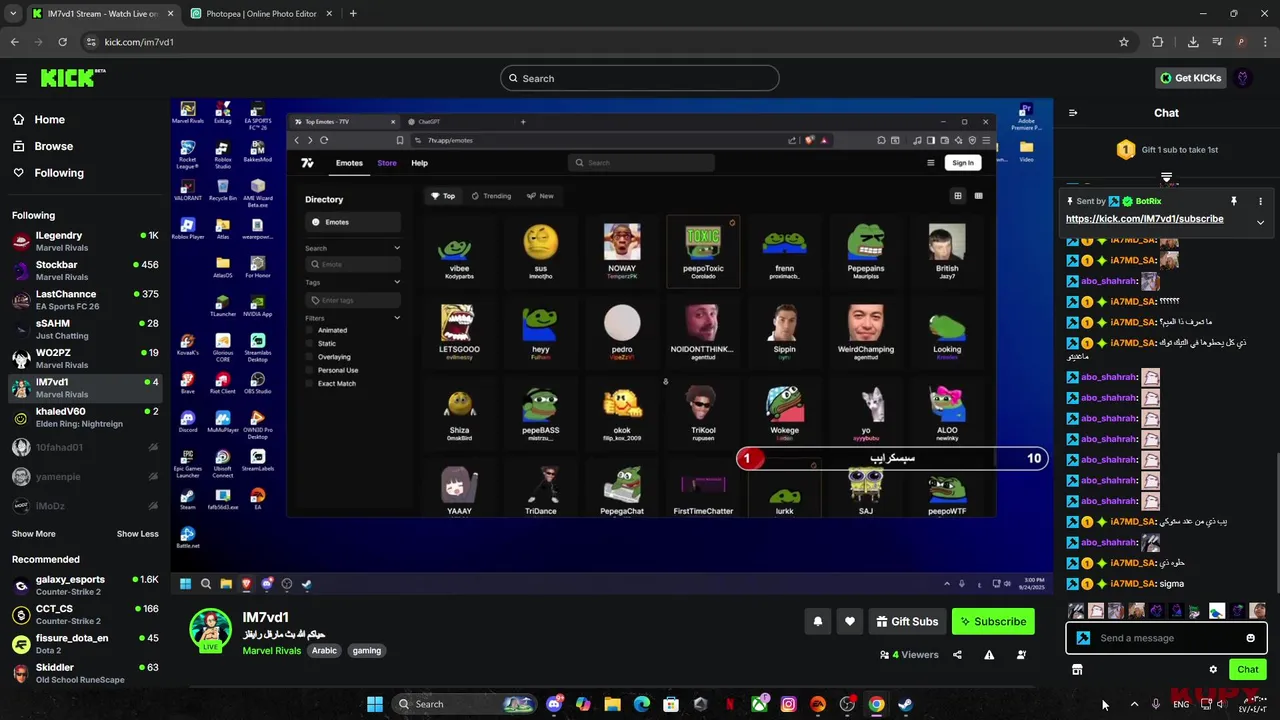This screenshot has width=1280, height=720.
Task: Click the green Subscribe button
Action: pos(993,621)
